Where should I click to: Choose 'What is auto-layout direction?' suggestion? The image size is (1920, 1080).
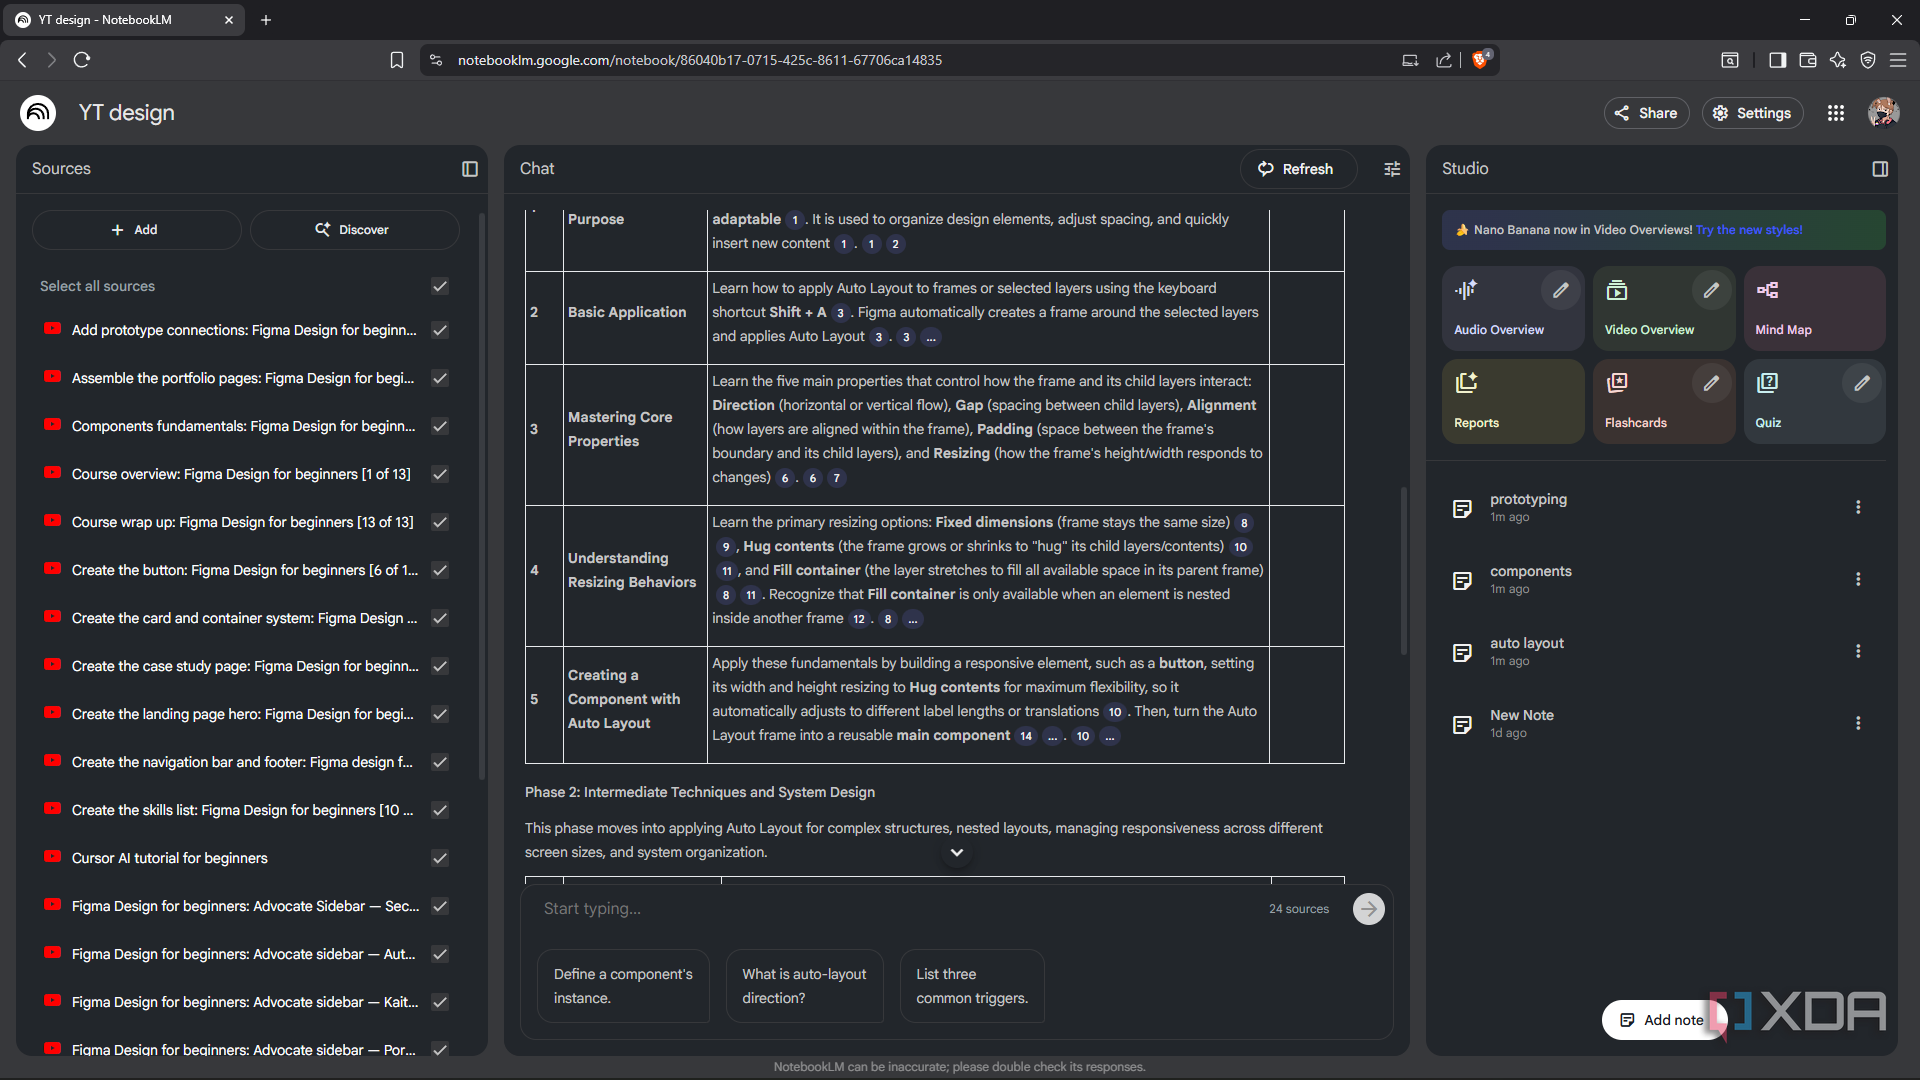coord(805,986)
